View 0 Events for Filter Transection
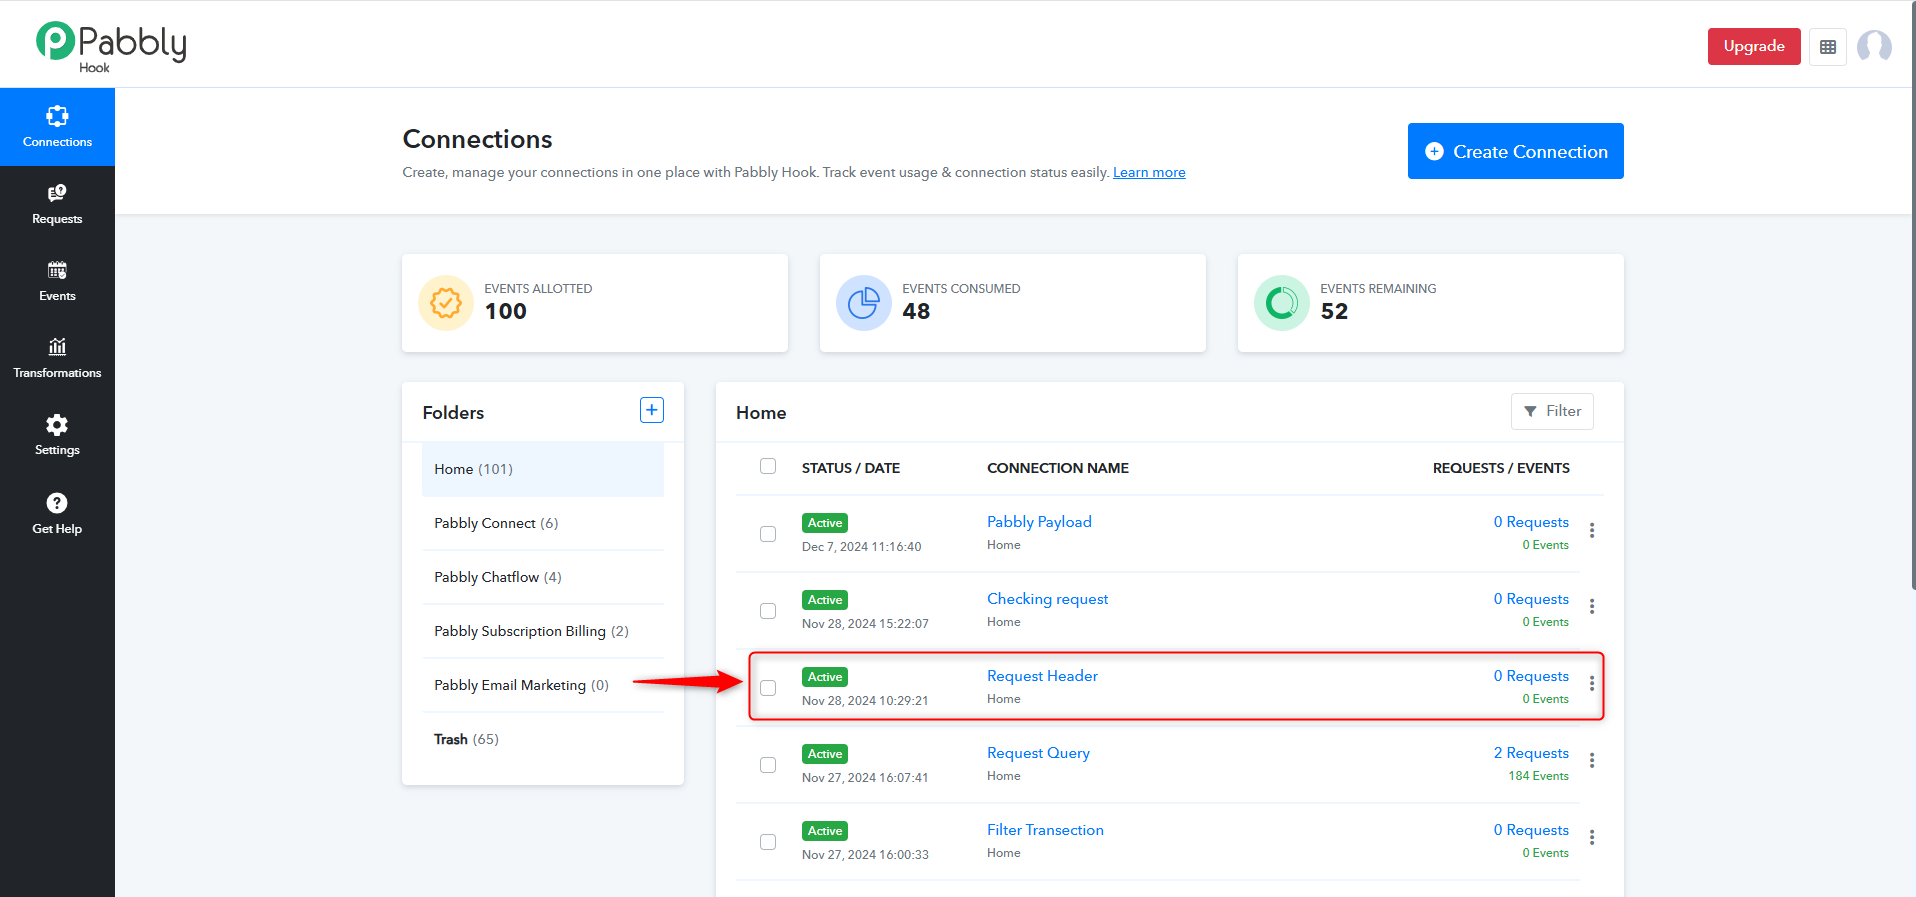Screen dimensions: 1916x897 click(1545, 853)
